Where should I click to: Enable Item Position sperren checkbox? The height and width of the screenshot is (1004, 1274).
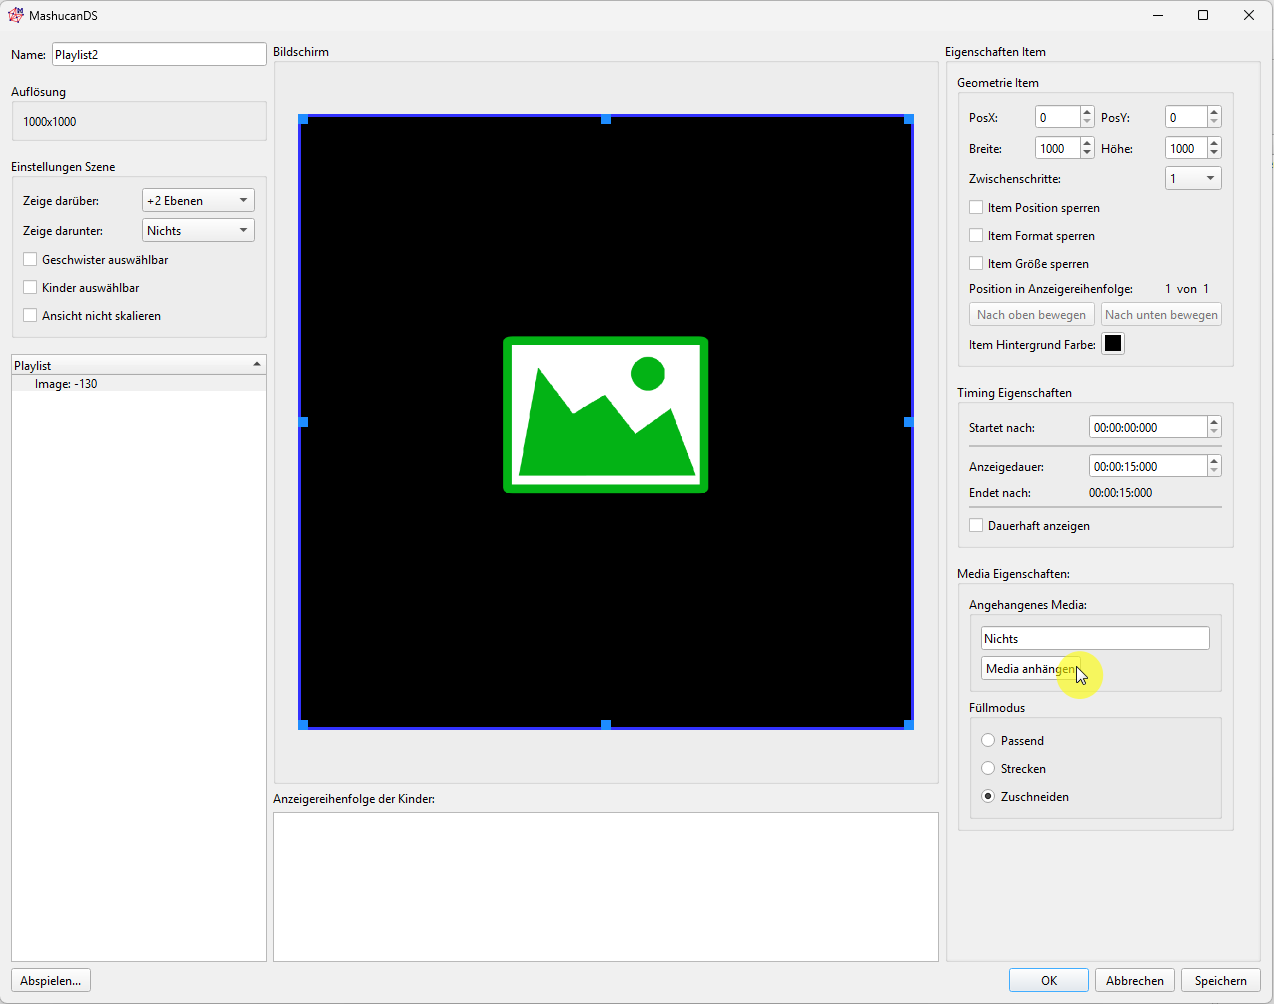click(x=976, y=208)
